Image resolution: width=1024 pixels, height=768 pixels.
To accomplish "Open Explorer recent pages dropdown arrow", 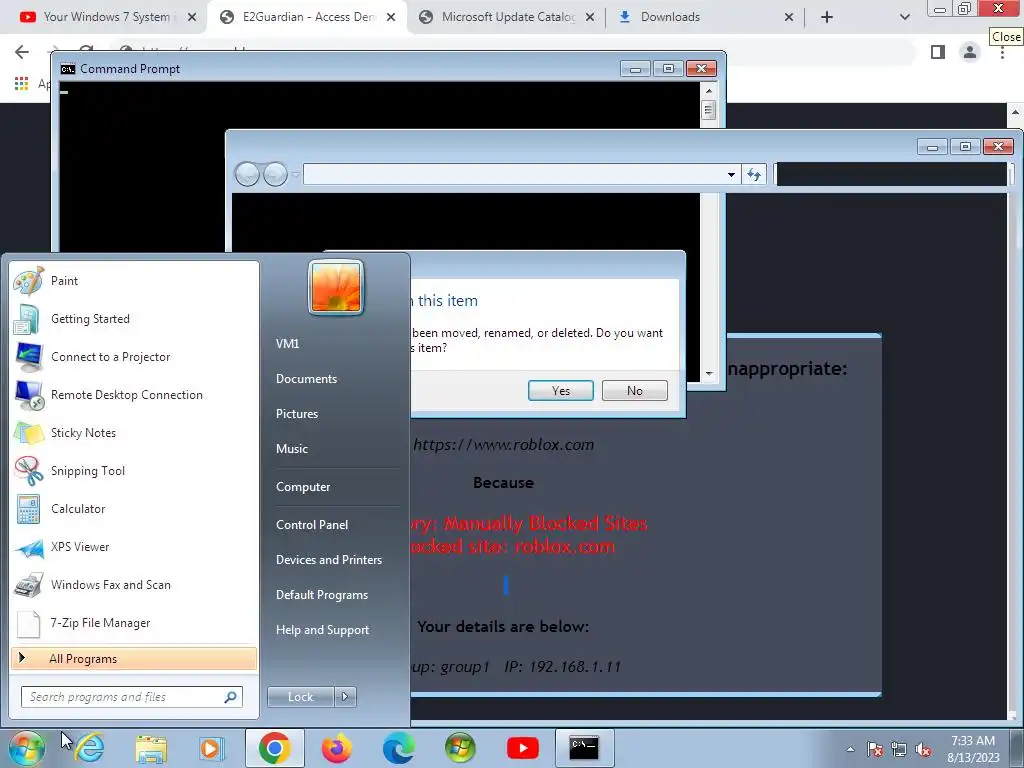I will point(295,174).
